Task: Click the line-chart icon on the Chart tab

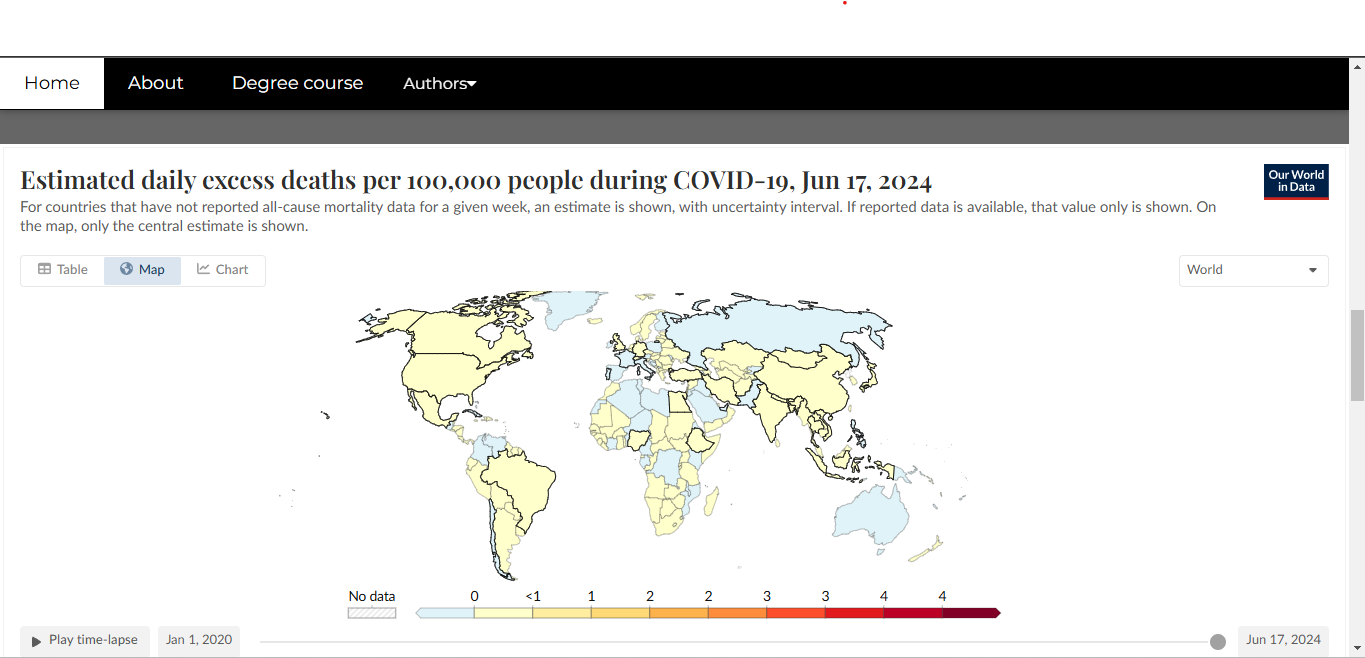Action: point(202,269)
